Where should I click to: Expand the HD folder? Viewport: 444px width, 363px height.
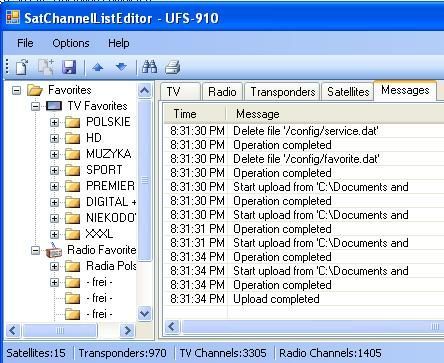[54, 138]
